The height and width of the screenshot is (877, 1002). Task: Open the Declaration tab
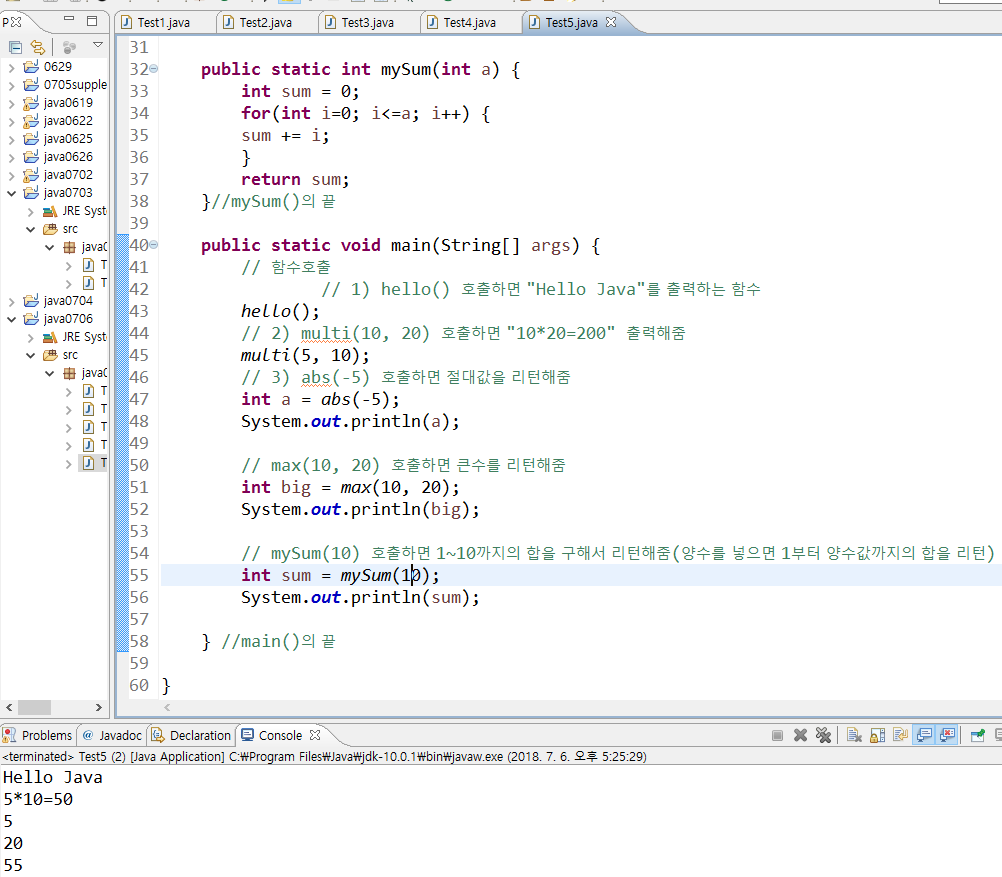coord(191,736)
